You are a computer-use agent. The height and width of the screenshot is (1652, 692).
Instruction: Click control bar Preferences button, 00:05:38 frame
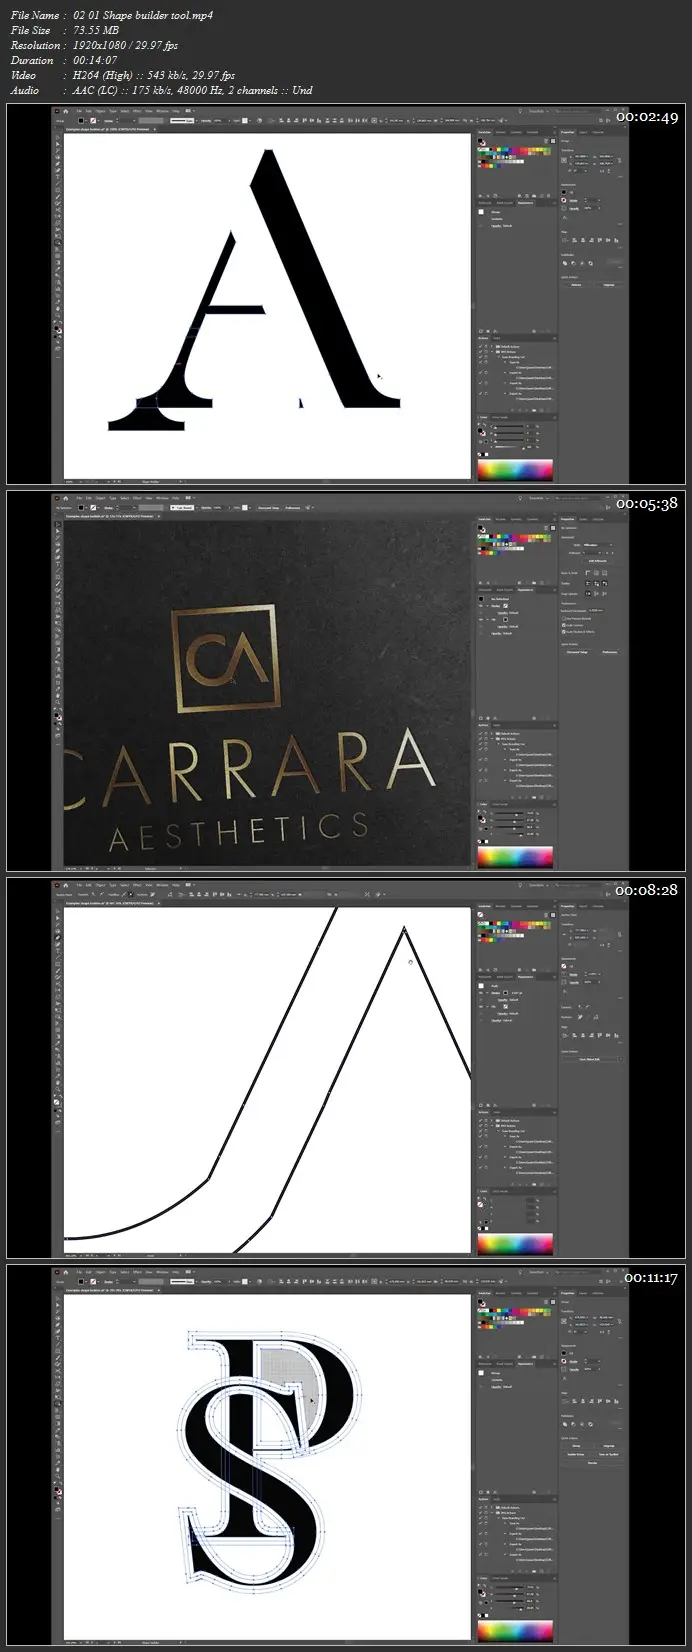[294, 507]
